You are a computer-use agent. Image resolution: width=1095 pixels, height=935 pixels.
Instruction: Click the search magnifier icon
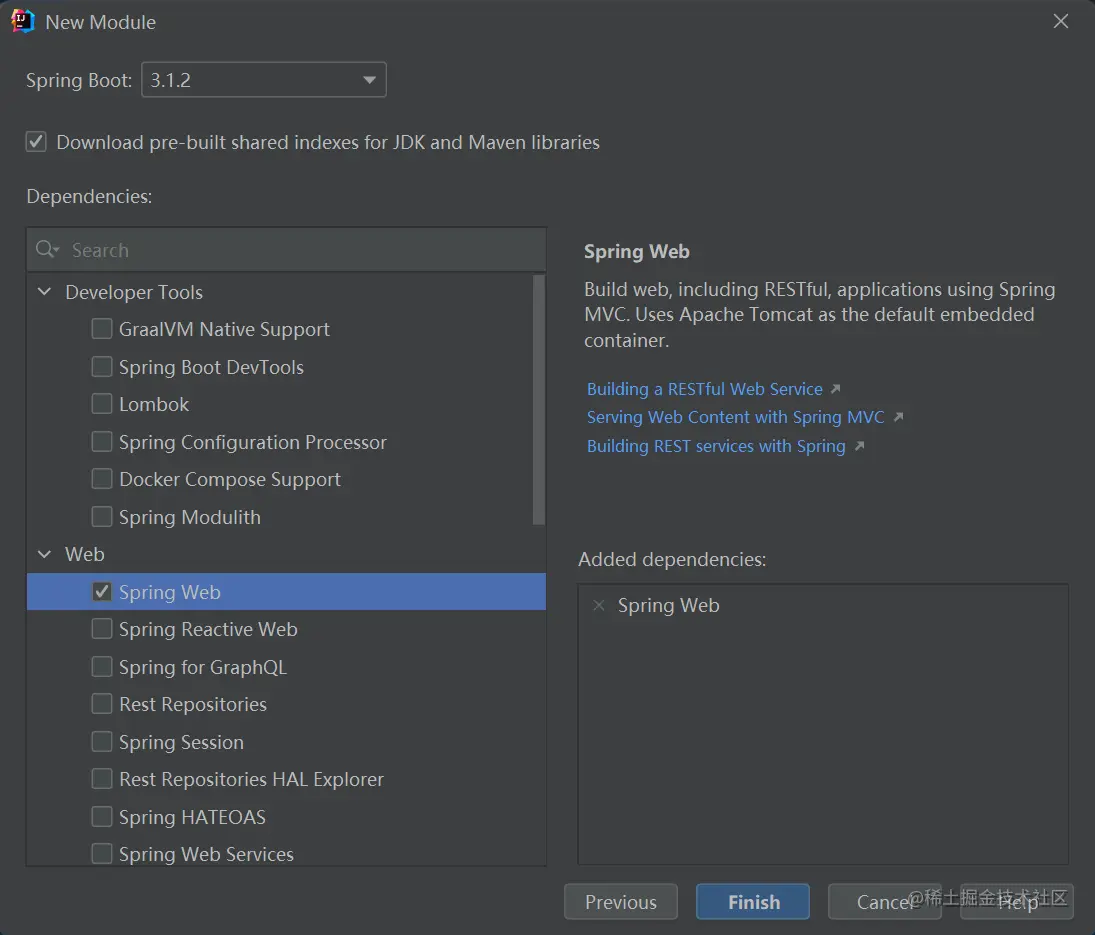click(x=47, y=249)
